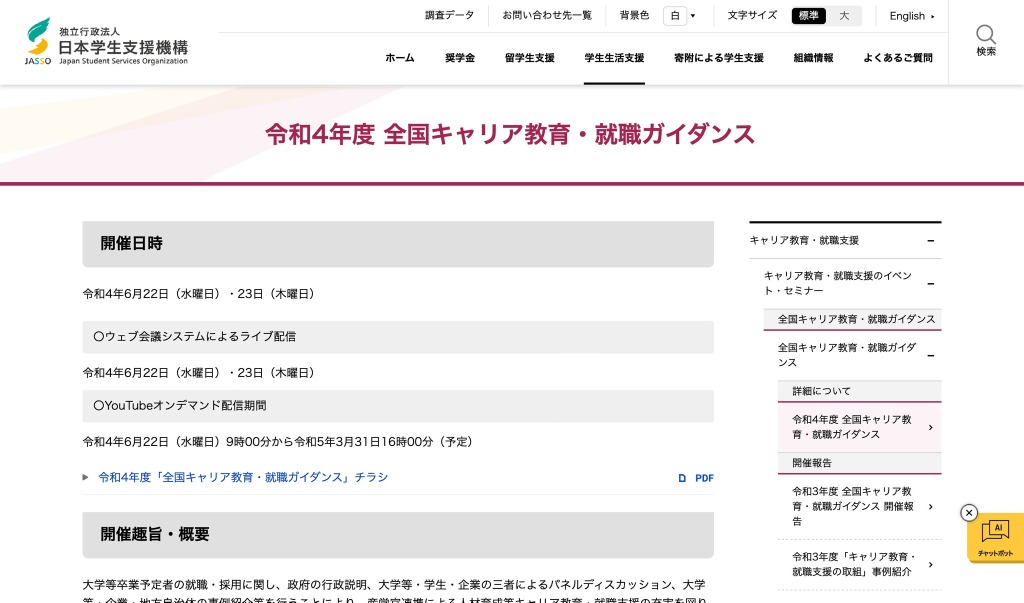Click the JASSO logo in the header
This screenshot has height=603, width=1024.
[106, 42]
